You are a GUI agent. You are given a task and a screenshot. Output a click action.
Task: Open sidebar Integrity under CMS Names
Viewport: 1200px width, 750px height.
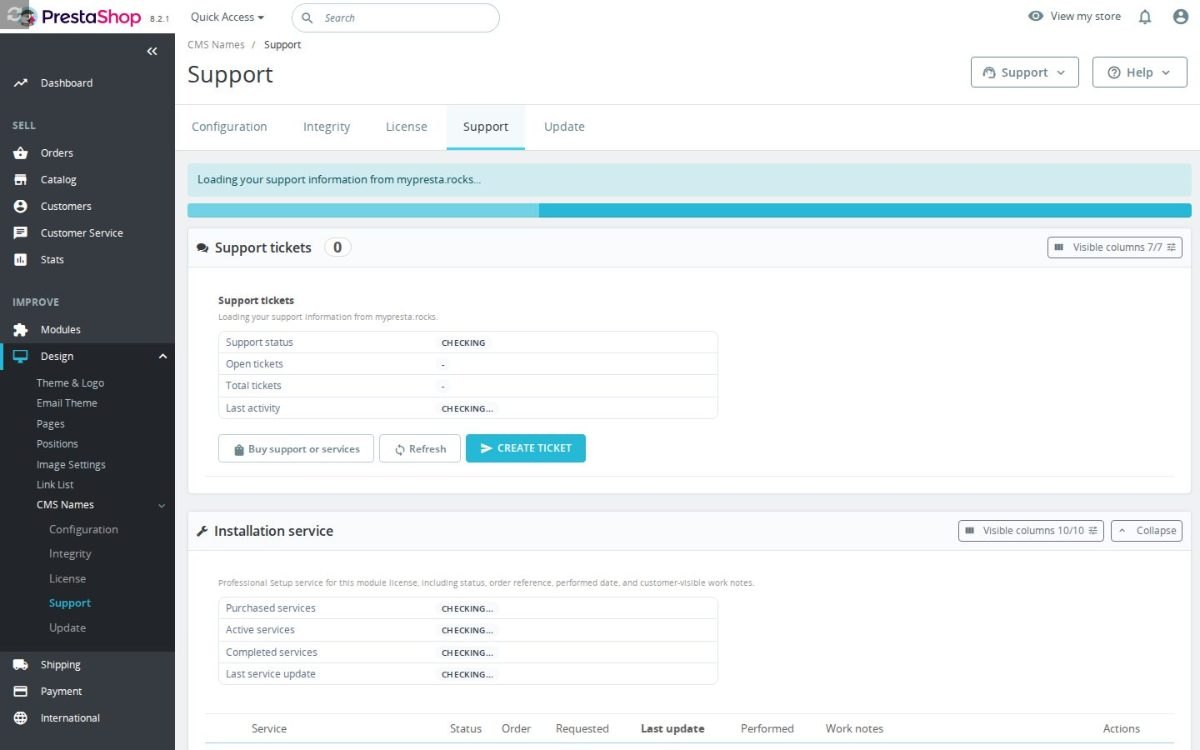pyautogui.click(x=70, y=554)
